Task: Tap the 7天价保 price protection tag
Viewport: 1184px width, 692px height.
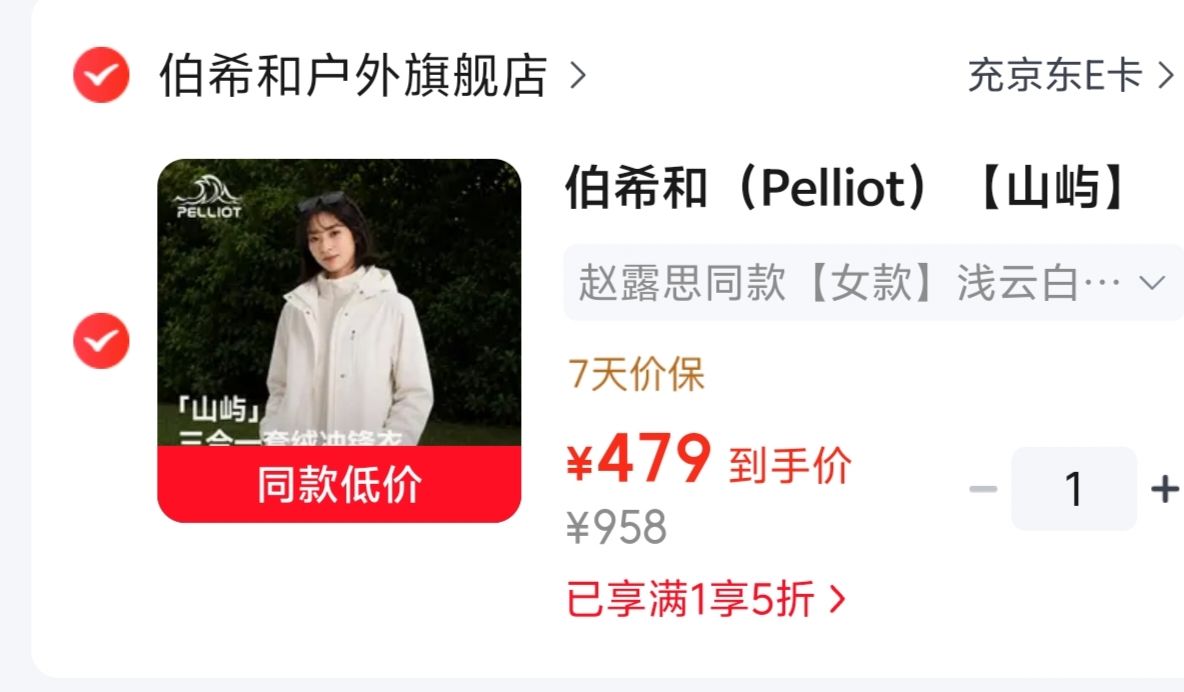Action: click(x=636, y=374)
